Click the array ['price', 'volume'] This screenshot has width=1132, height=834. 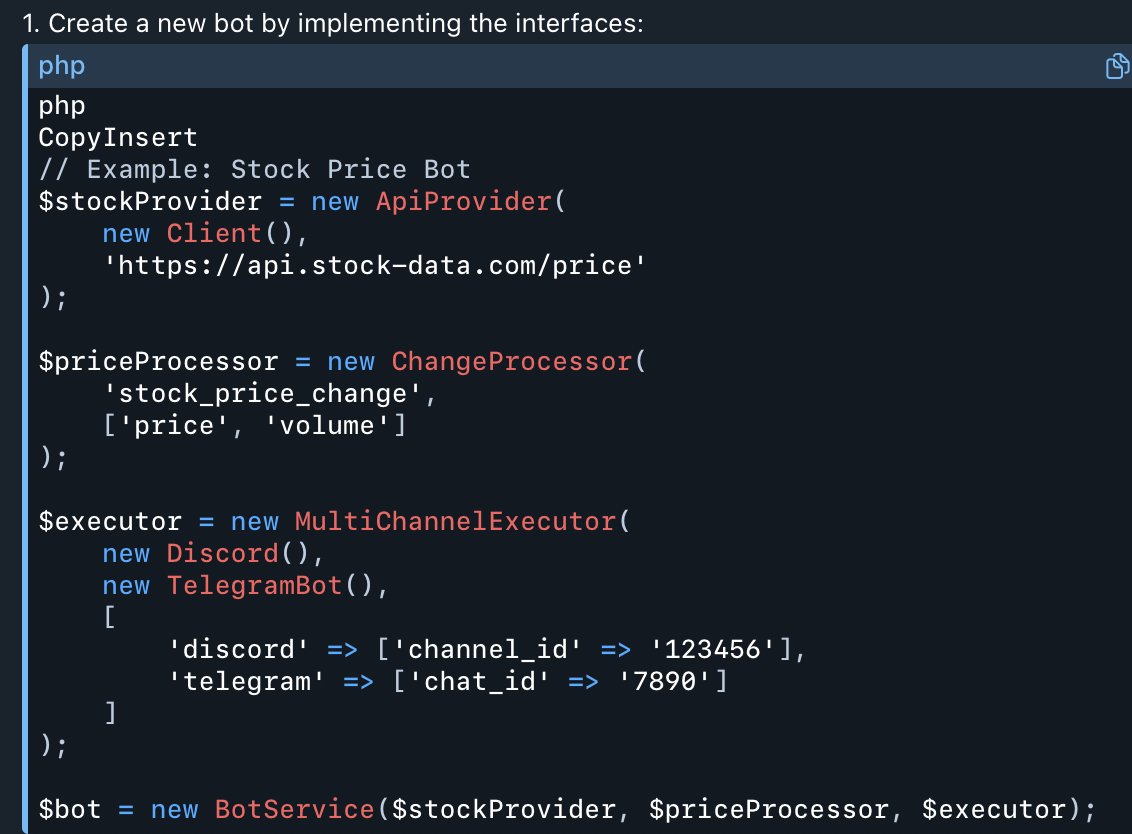pos(254,425)
